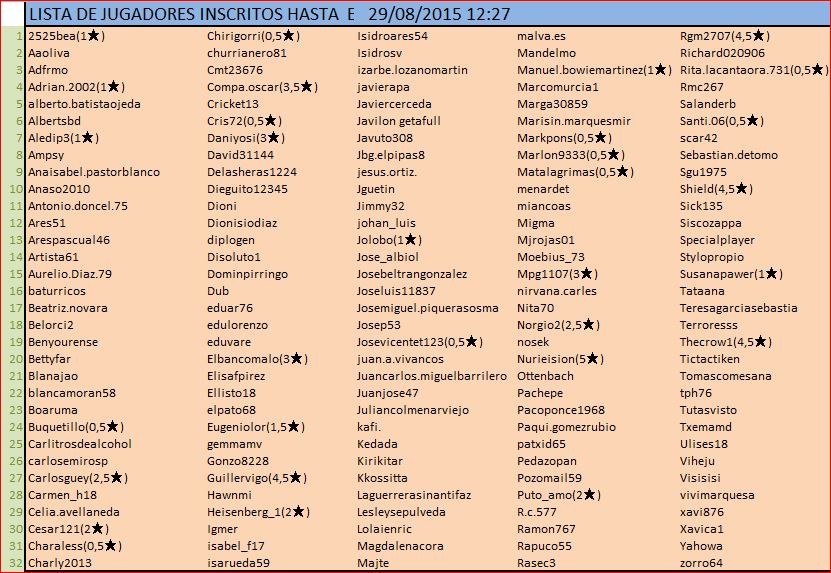Screen dimensions: 831x573
Task: Select the zorro64 cell
Action: tap(701, 563)
